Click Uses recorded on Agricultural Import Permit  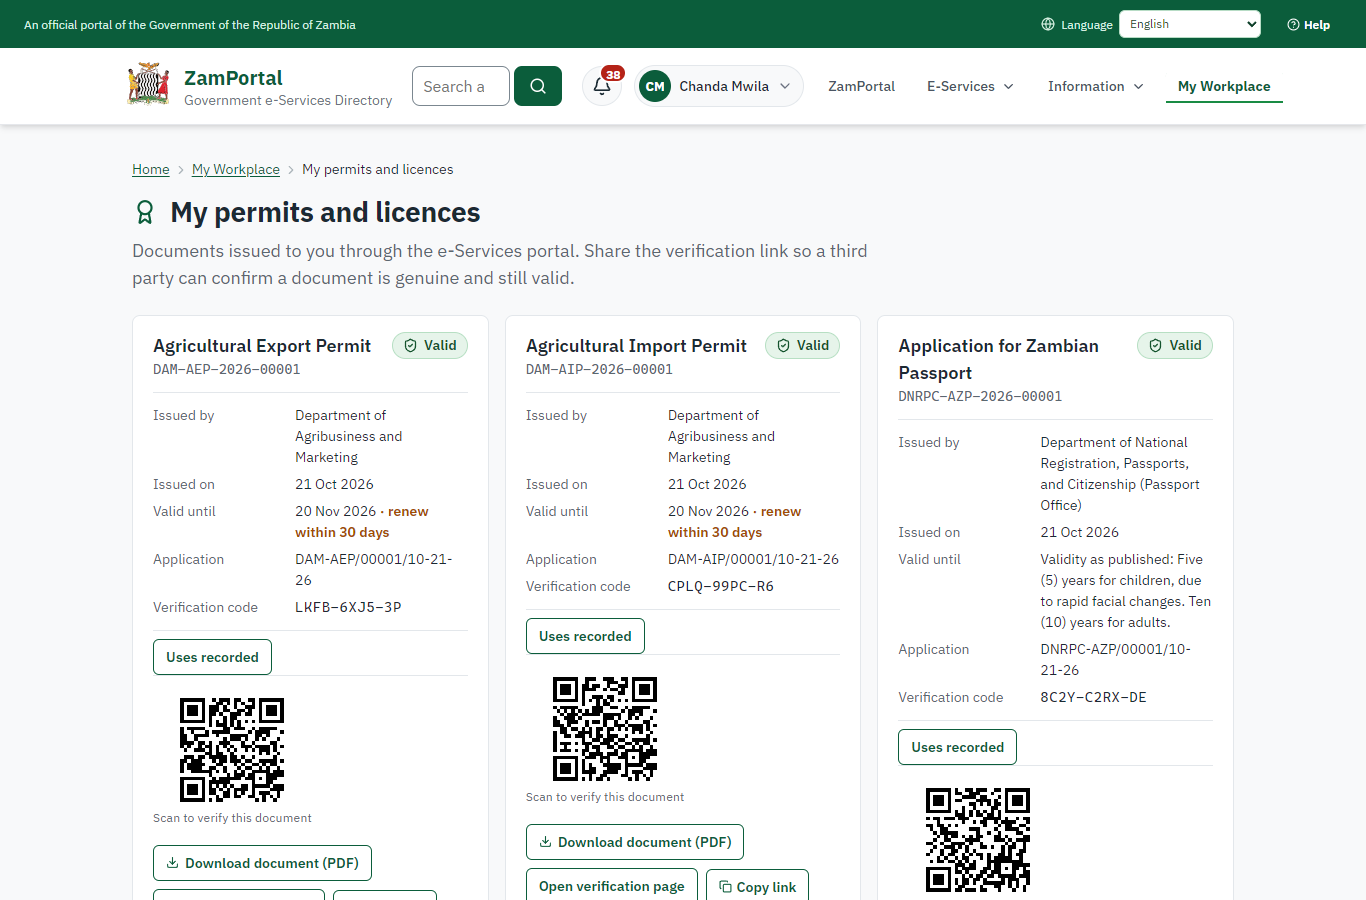click(x=585, y=636)
